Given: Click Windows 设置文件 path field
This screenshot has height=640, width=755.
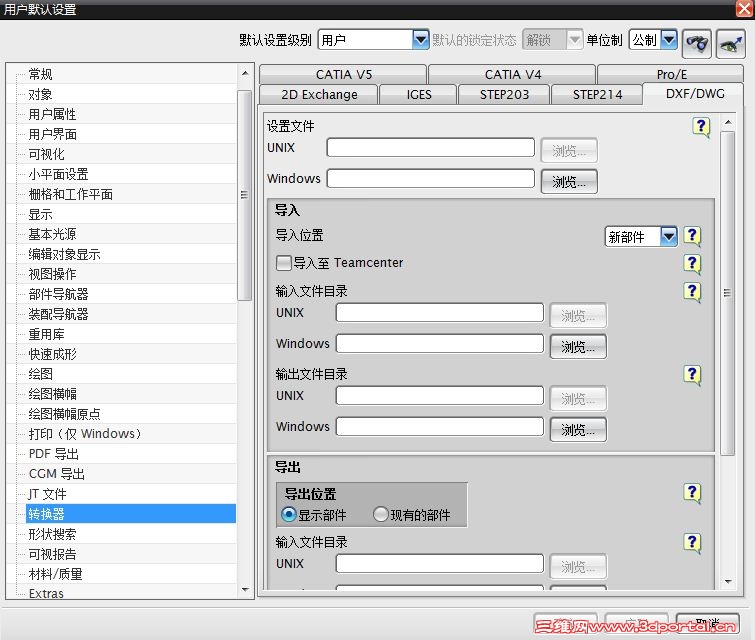Looking at the screenshot, I should (x=430, y=178).
